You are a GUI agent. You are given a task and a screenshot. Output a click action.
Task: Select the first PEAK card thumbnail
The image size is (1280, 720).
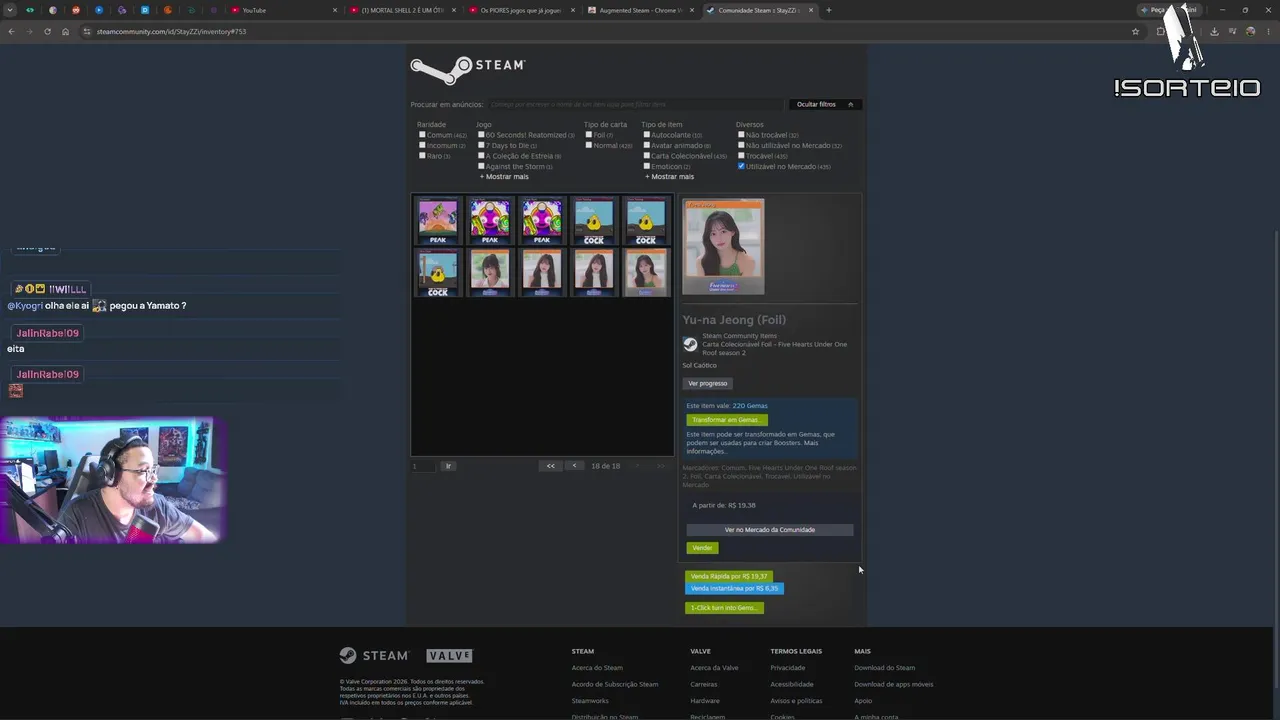pos(438,221)
